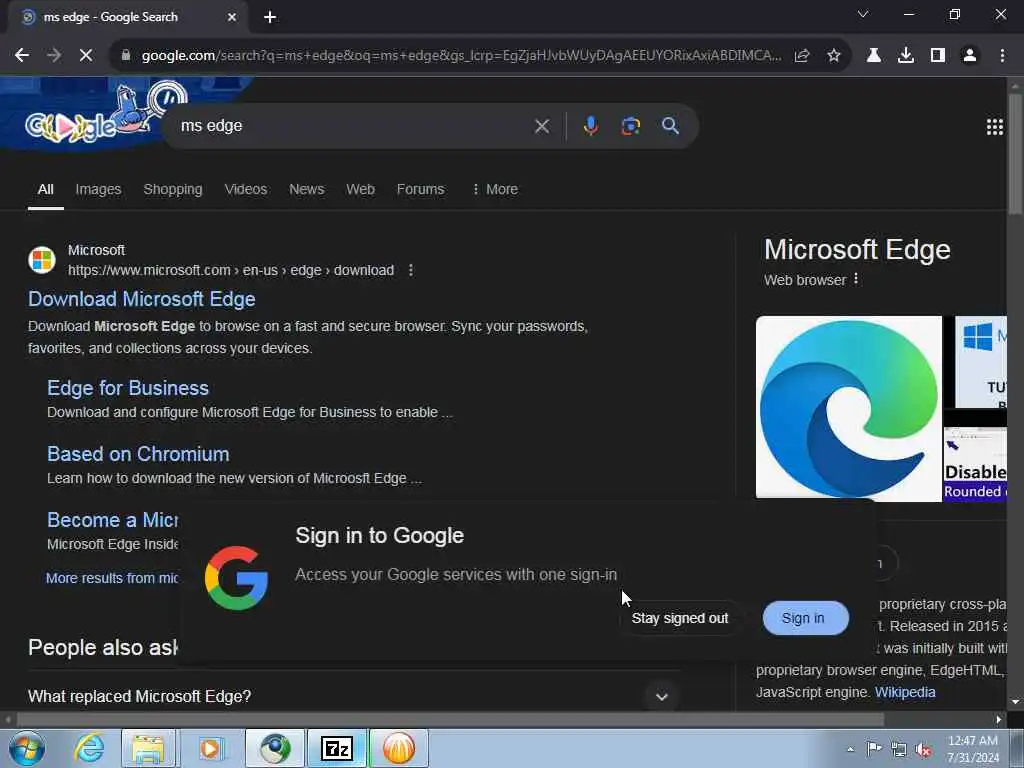Open the 7-Zip taskbar icon
Screen dimensions: 1024x768
tap(337, 748)
